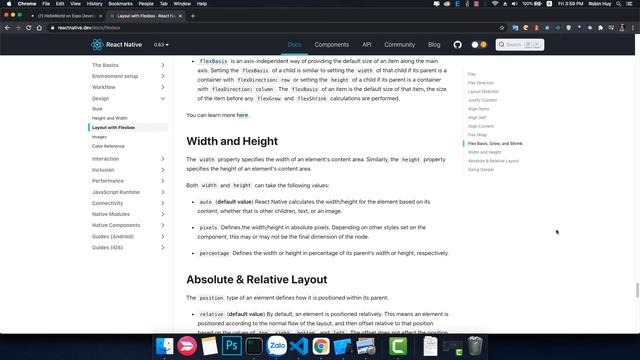Open the Chrome profile avatar
This screenshot has height=360, width=640.
(x=622, y=28)
